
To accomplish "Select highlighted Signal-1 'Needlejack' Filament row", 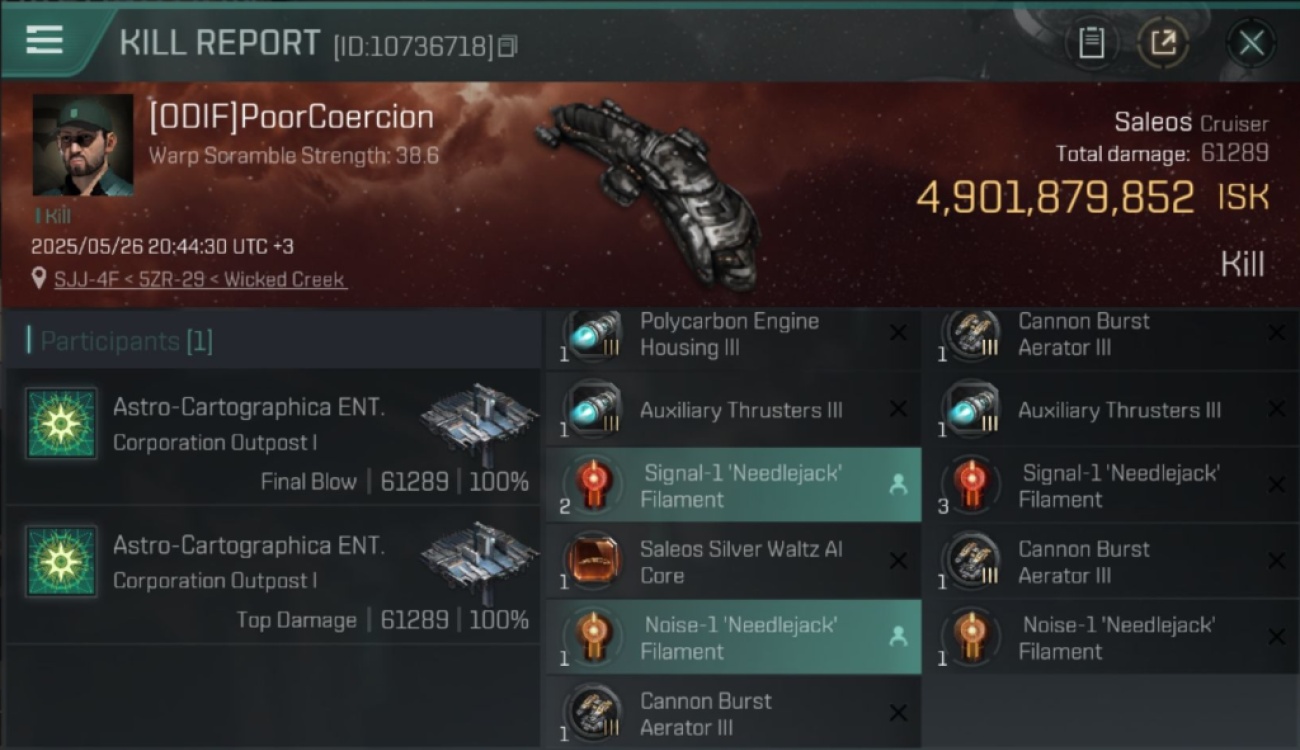I will click(x=734, y=486).
